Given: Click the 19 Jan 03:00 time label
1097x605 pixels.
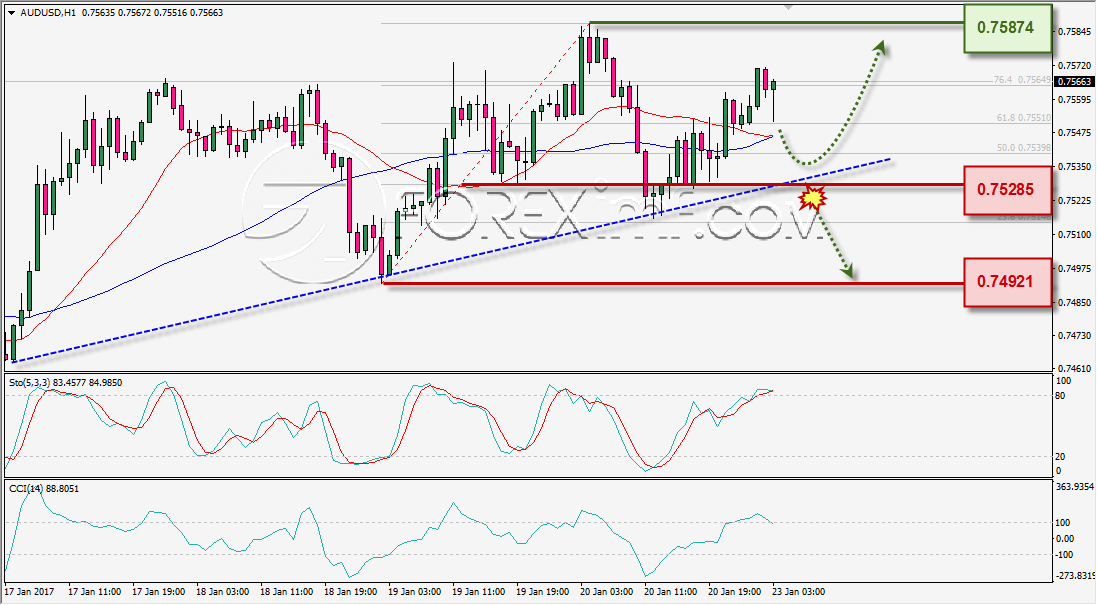Looking at the screenshot, I should coord(415,592).
